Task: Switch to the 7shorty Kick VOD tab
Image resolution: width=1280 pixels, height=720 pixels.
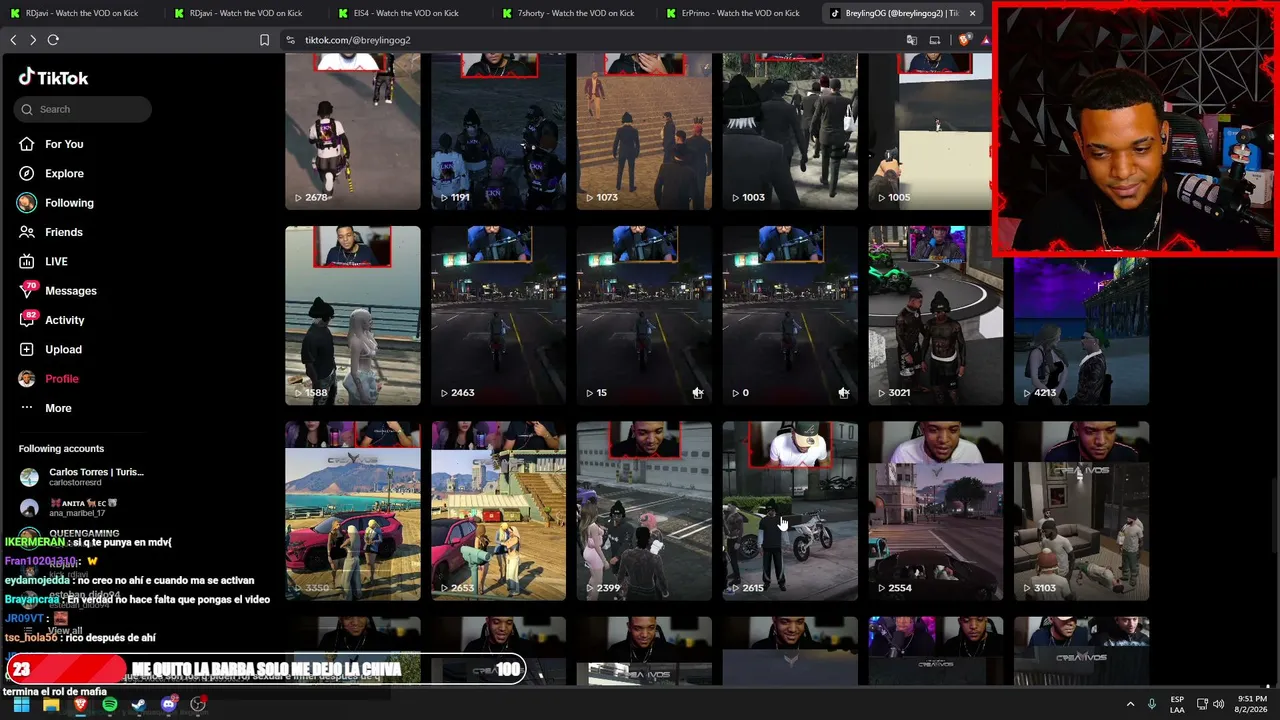Action: (x=570, y=13)
